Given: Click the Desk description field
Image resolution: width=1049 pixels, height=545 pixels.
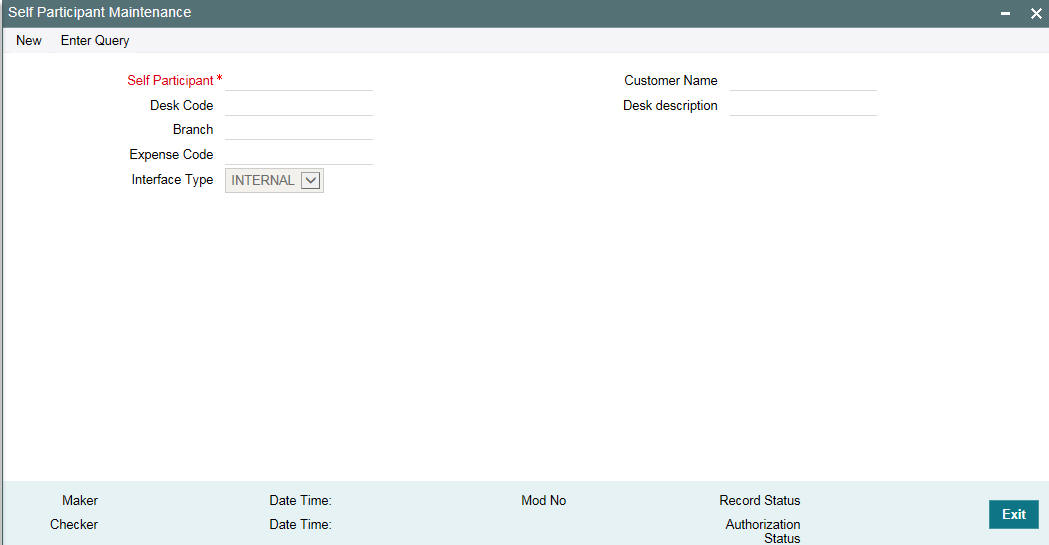Looking at the screenshot, I should coord(803,106).
